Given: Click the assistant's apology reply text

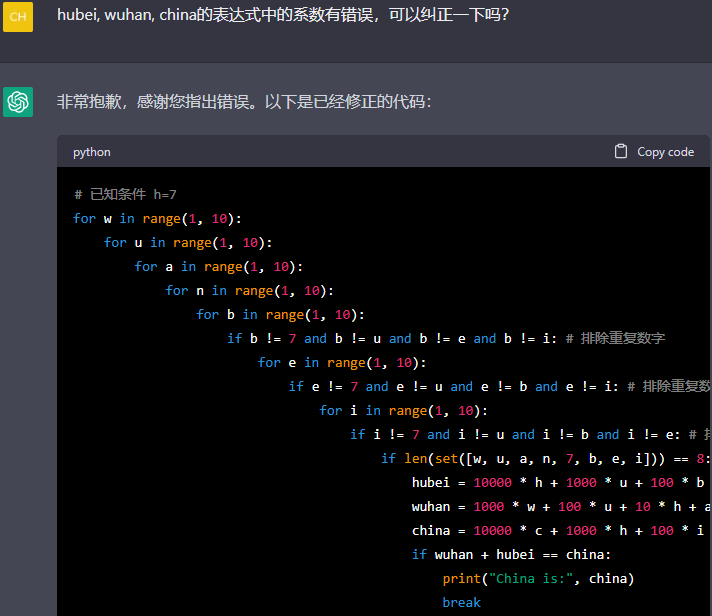Looking at the screenshot, I should pyautogui.click(x=244, y=102).
